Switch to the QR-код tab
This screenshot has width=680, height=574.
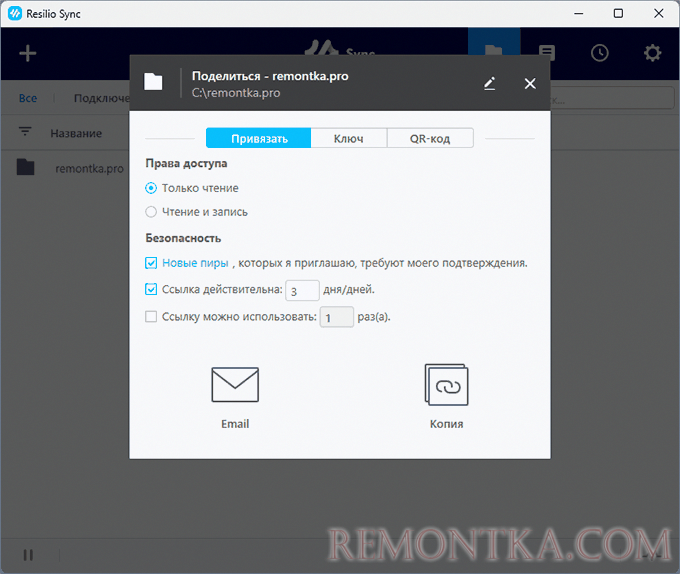(430, 138)
